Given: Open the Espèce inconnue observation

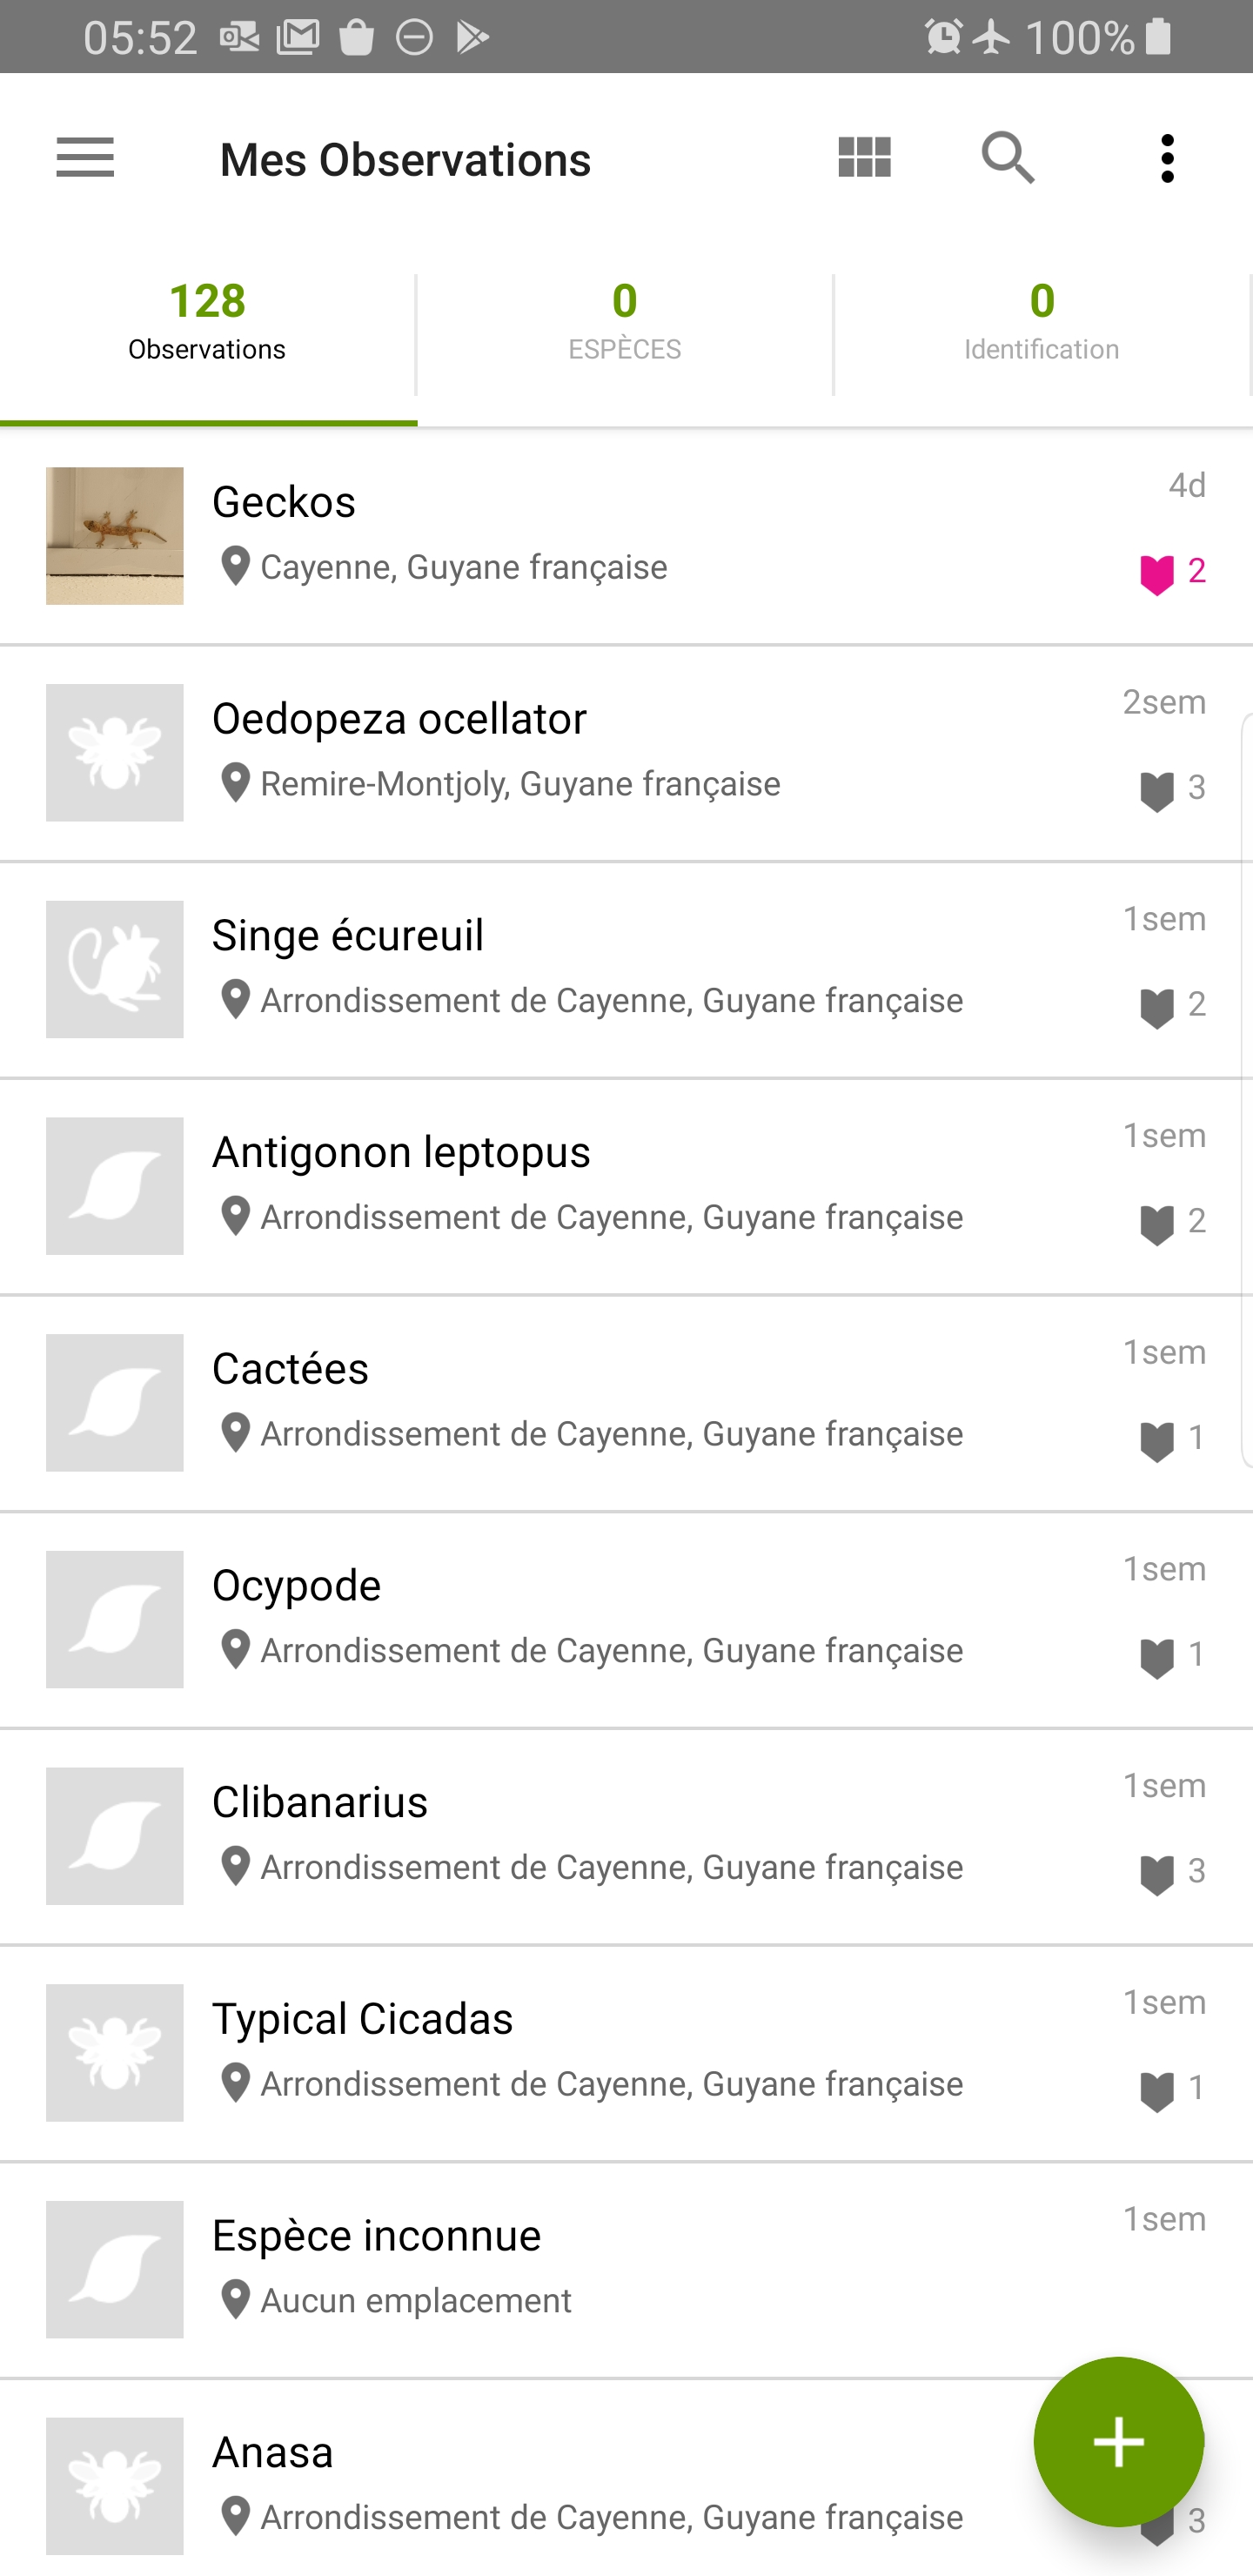Looking at the screenshot, I should pyautogui.click(x=600, y=2268).
